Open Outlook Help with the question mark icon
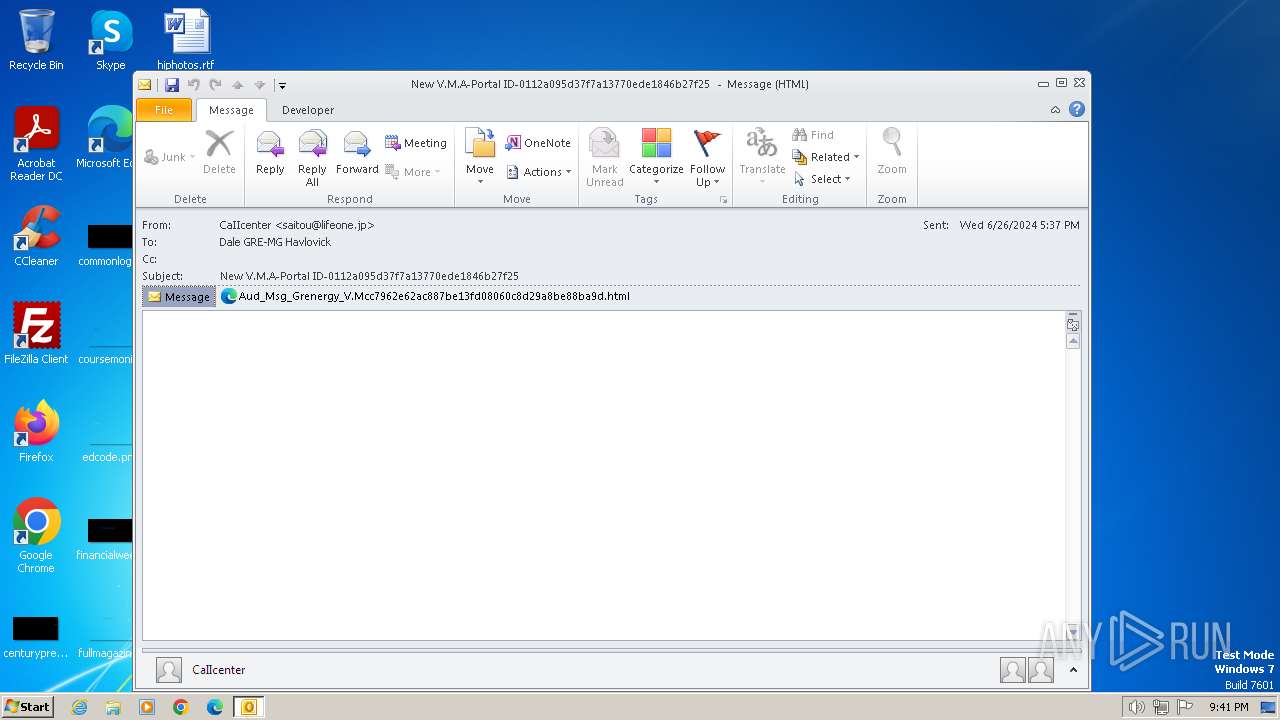 [1077, 110]
